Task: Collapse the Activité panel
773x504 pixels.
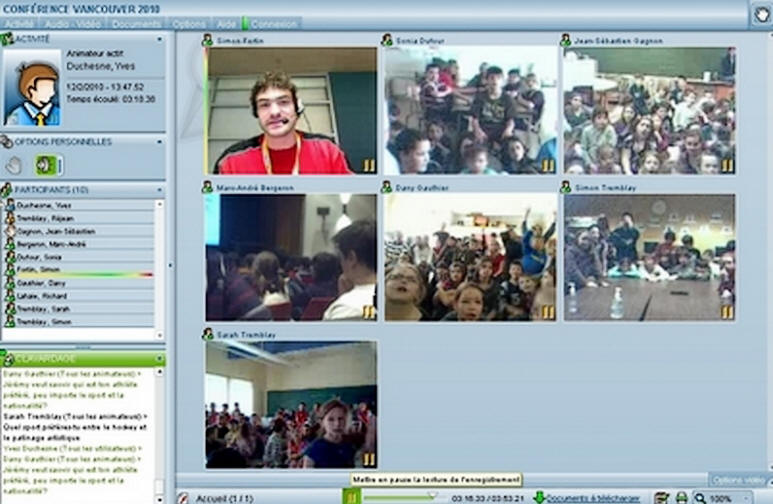Action: [x=159, y=39]
